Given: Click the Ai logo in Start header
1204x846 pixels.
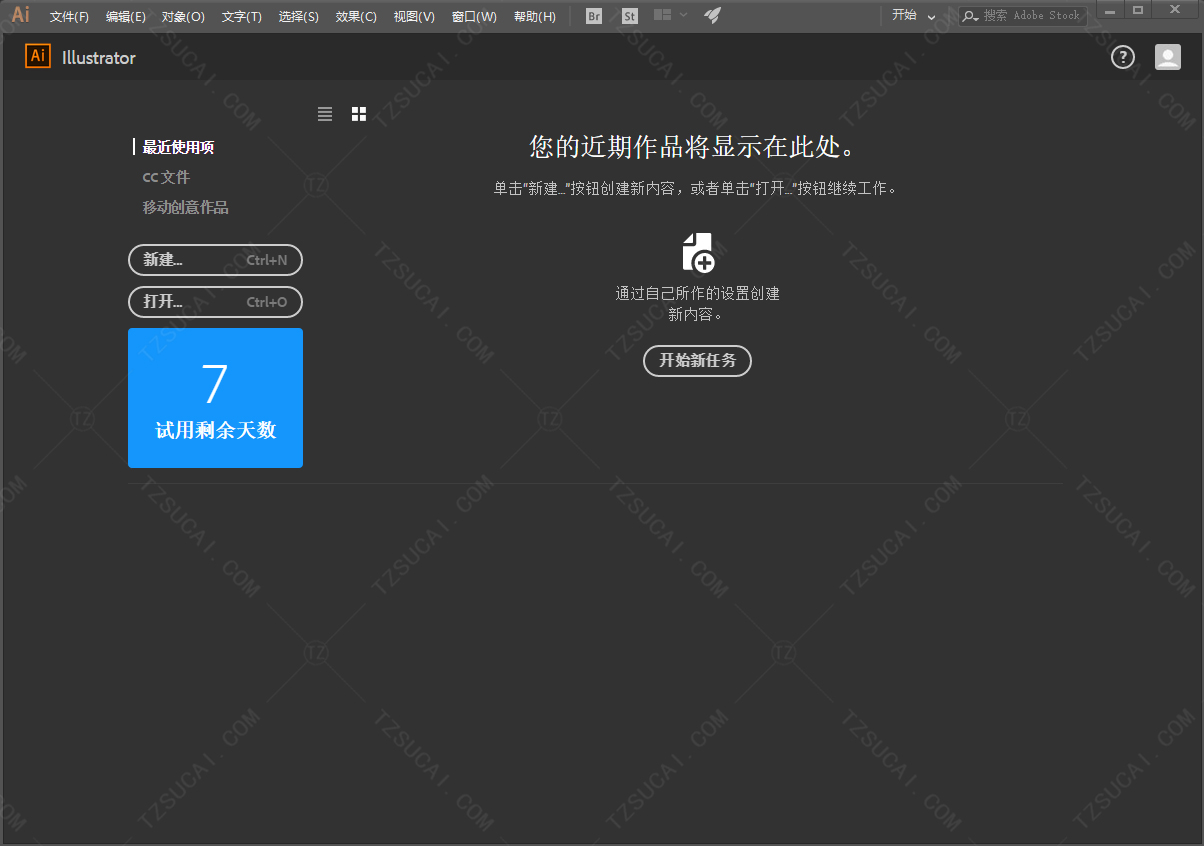Looking at the screenshot, I should pos(38,56).
